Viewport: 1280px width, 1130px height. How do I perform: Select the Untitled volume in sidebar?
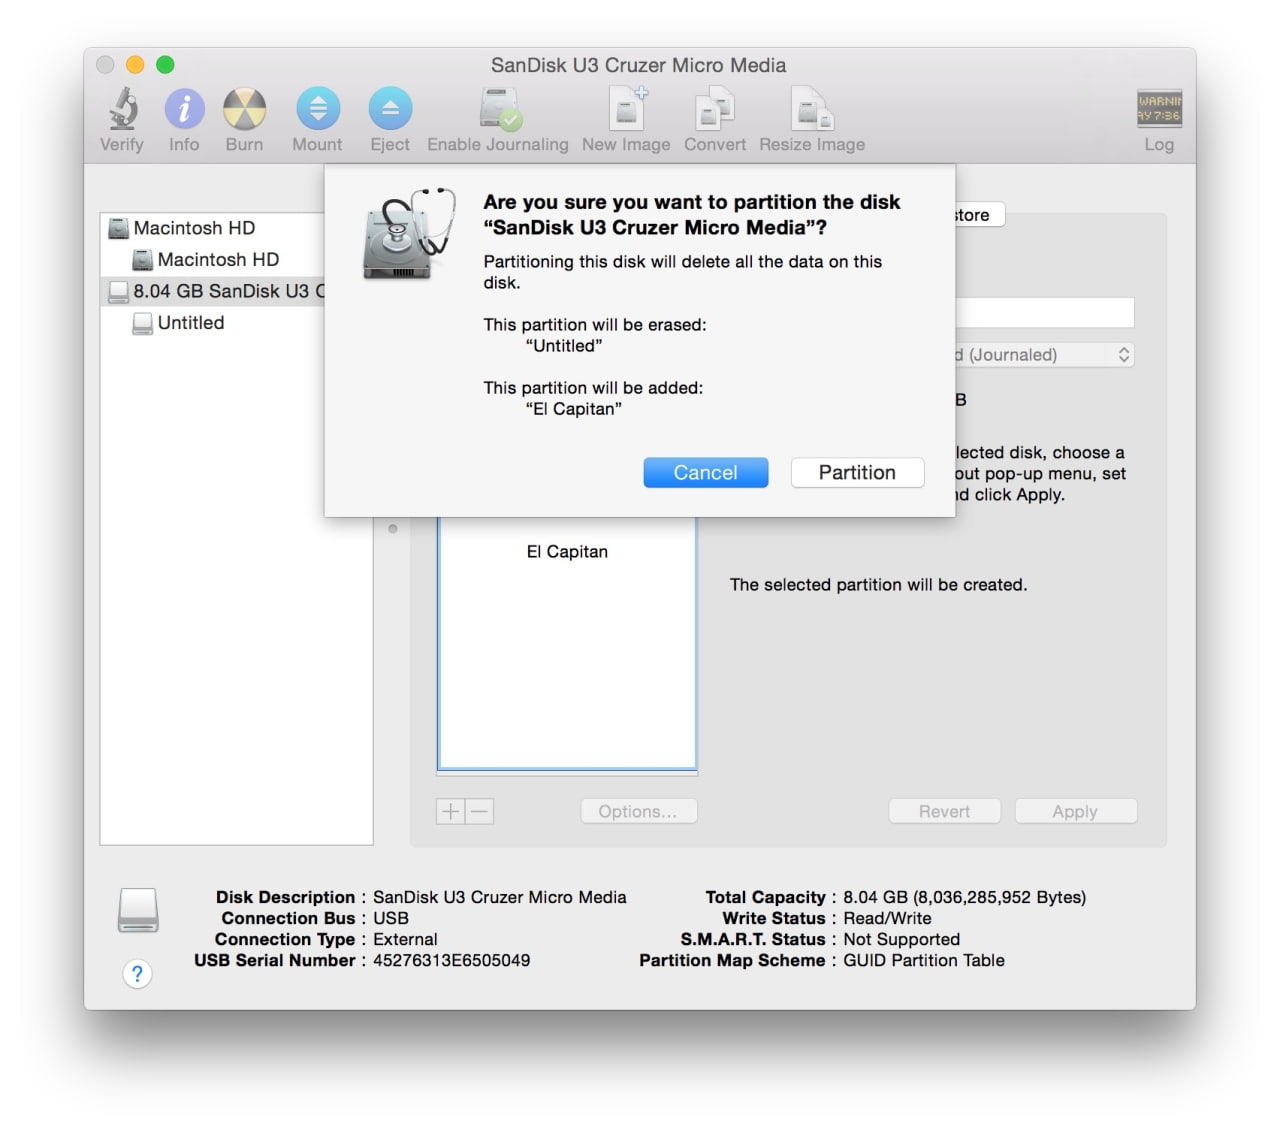click(x=190, y=323)
